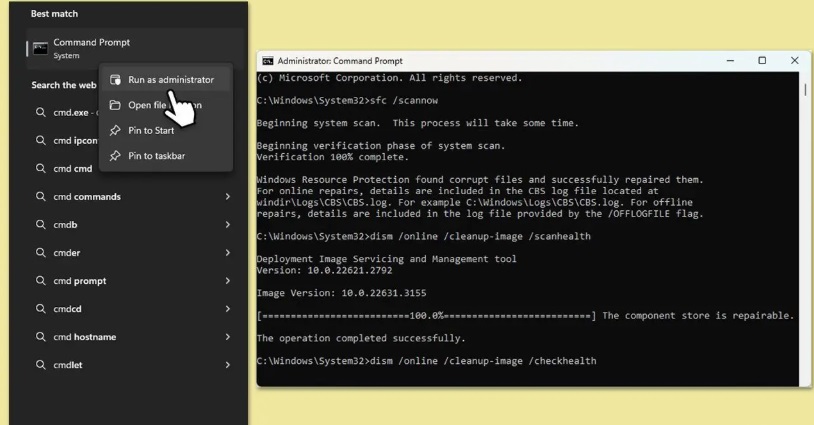Viewport: 814px width, 425px height.
Task: Click the search icon beside cmdcd
Action: 40,308
